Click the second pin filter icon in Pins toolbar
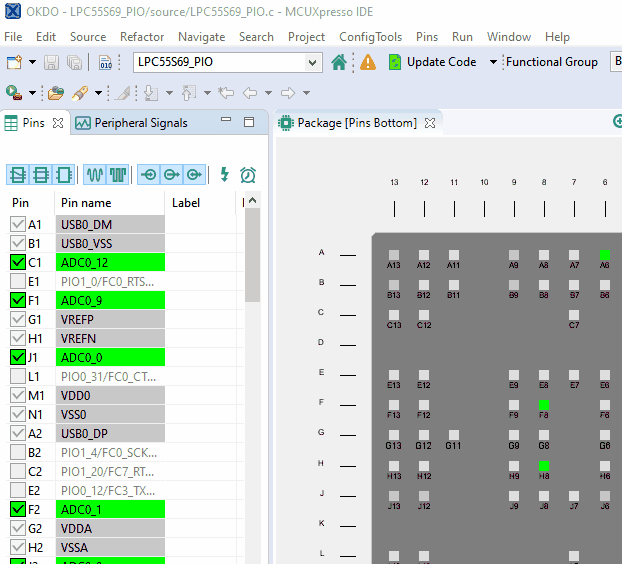The width and height of the screenshot is (622, 564). click(40, 175)
